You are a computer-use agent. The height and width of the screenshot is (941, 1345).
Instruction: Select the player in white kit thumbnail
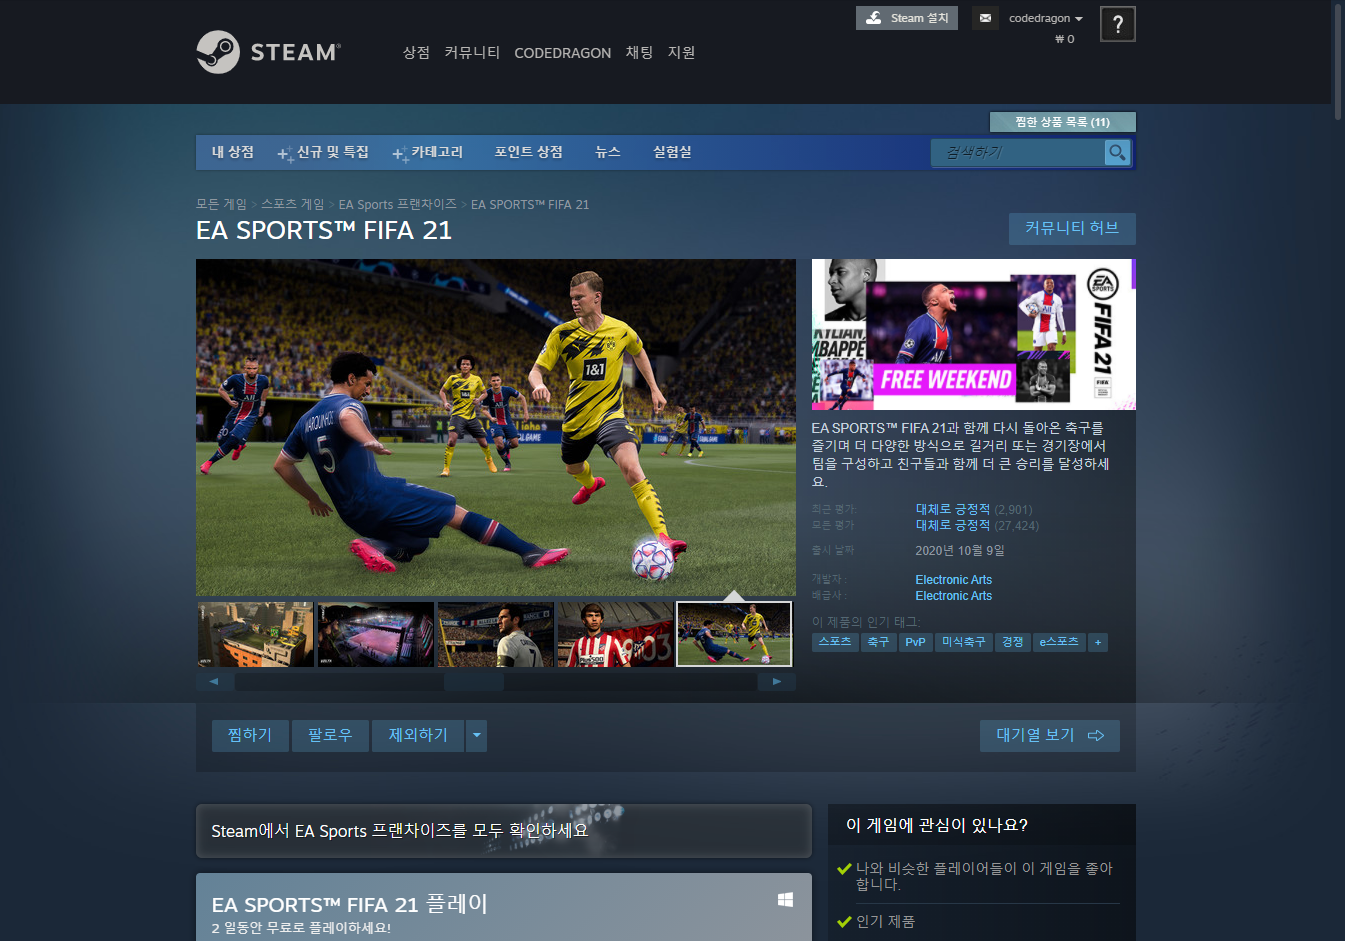point(496,634)
